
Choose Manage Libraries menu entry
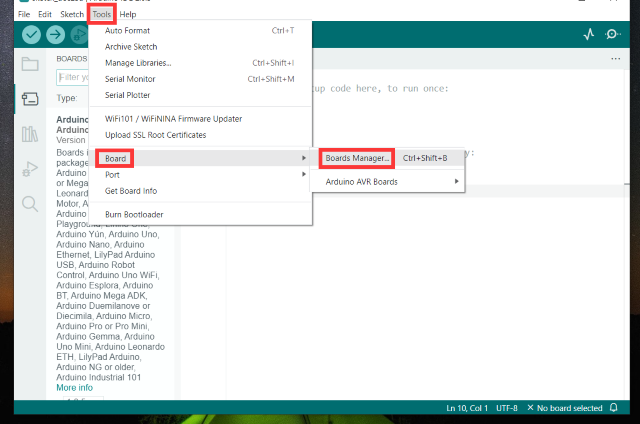(x=200, y=63)
